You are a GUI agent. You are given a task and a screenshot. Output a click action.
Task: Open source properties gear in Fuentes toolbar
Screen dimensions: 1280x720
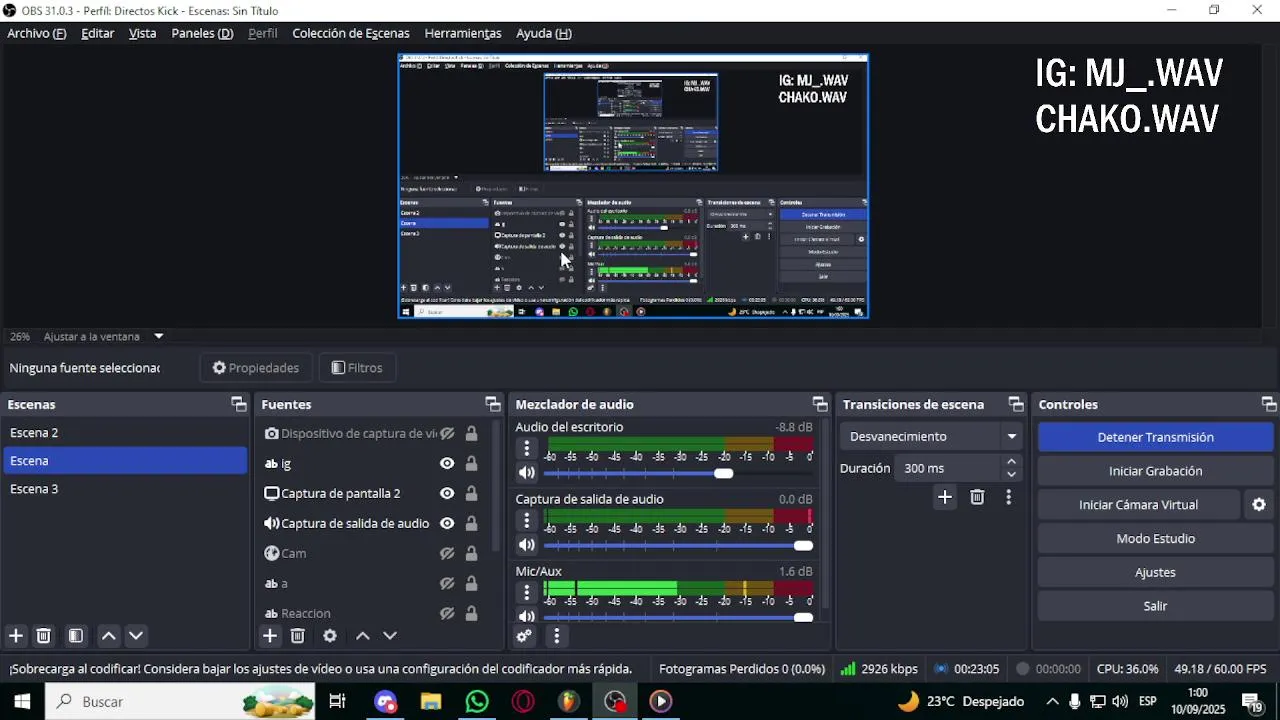coord(330,636)
